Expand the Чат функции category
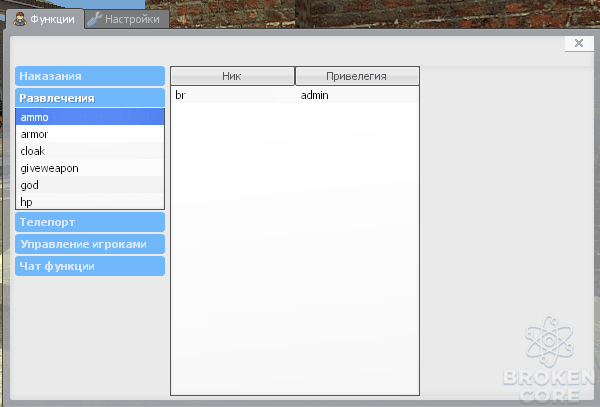The image size is (600, 407). coord(90,266)
